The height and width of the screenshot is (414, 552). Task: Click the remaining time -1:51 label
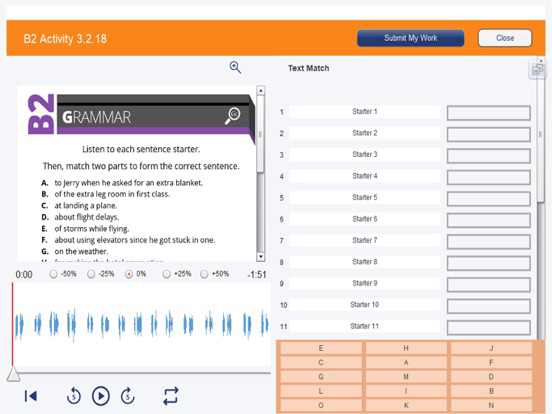point(257,275)
